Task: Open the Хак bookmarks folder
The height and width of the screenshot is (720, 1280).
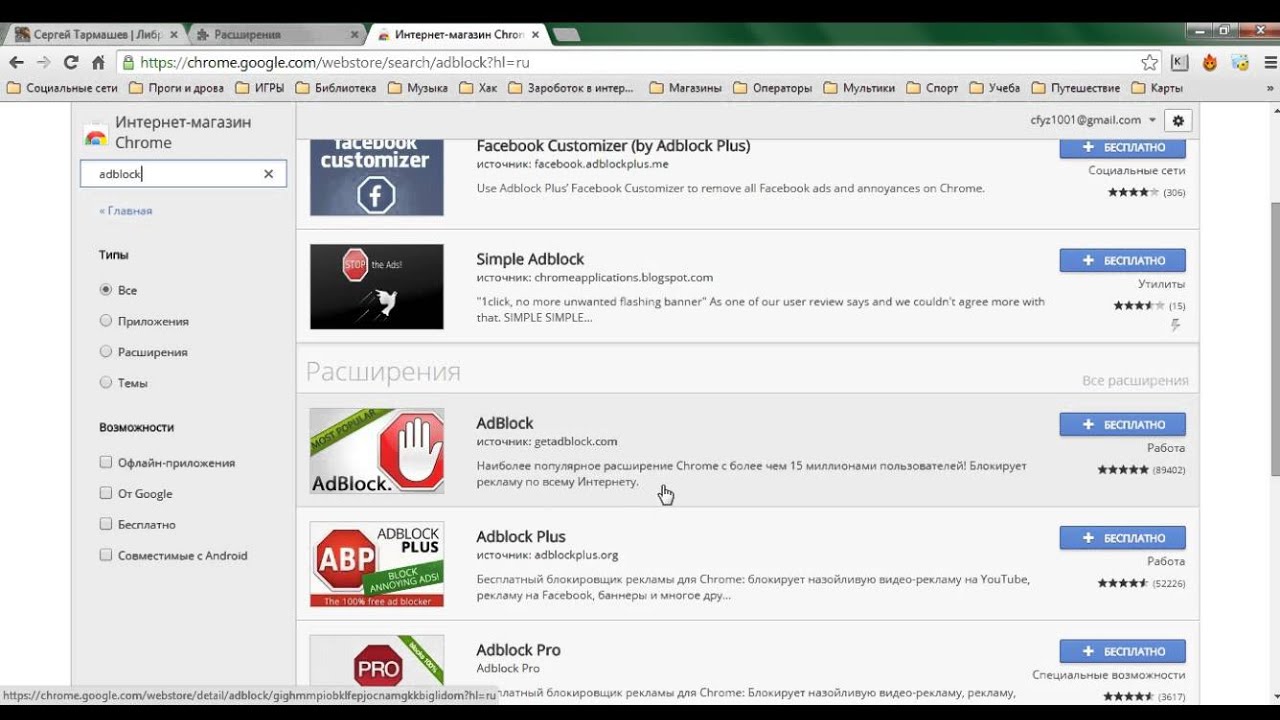Action: point(478,88)
